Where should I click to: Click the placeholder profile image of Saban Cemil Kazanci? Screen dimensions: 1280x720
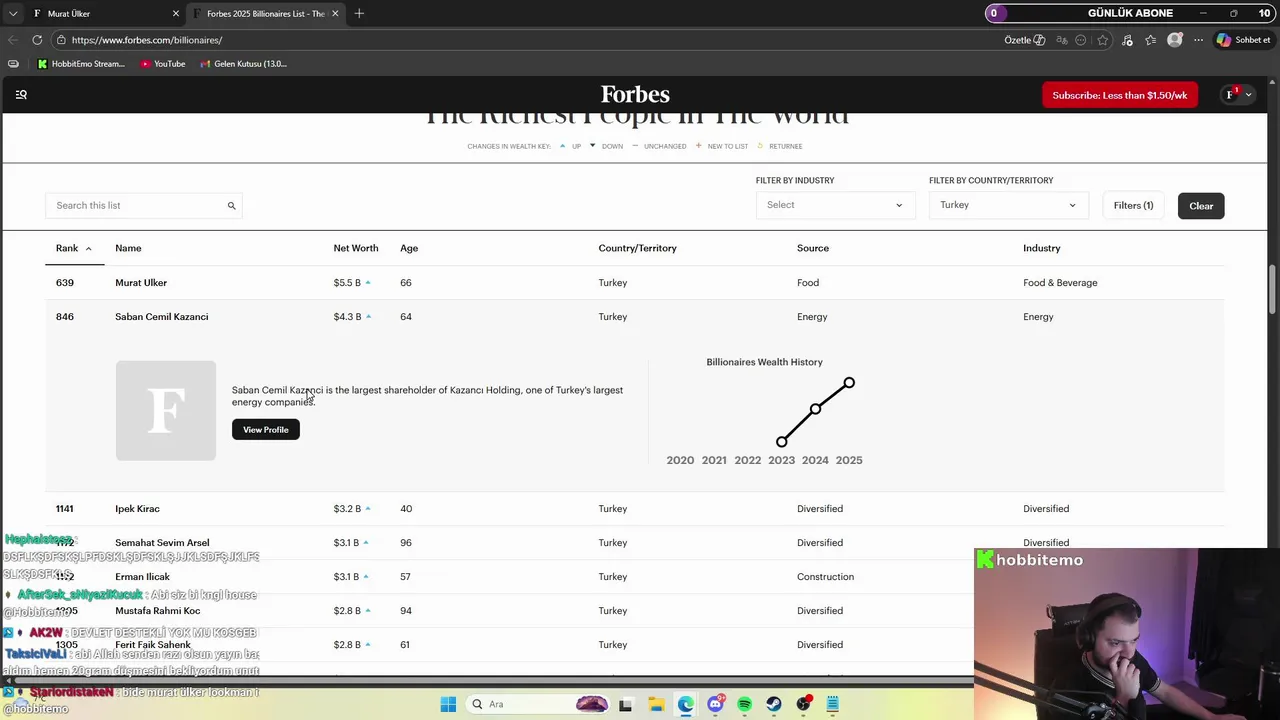(x=165, y=411)
